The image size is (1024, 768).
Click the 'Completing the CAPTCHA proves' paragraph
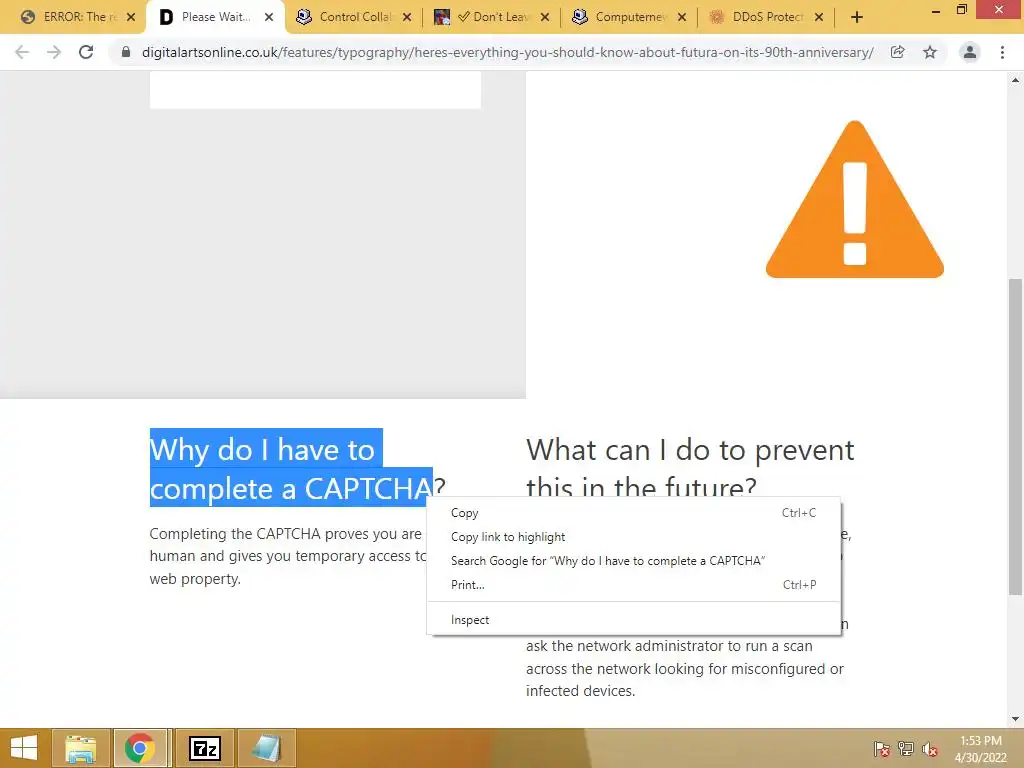tap(287, 556)
